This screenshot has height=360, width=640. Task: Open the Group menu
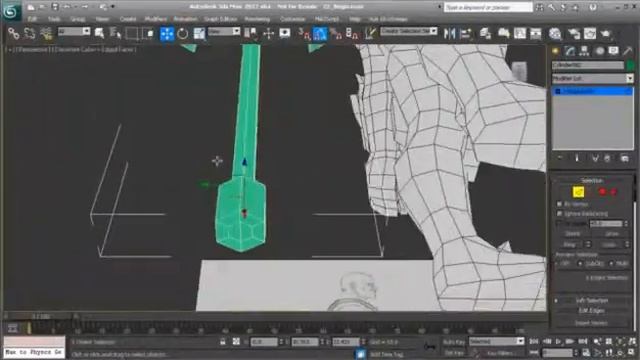(78, 19)
